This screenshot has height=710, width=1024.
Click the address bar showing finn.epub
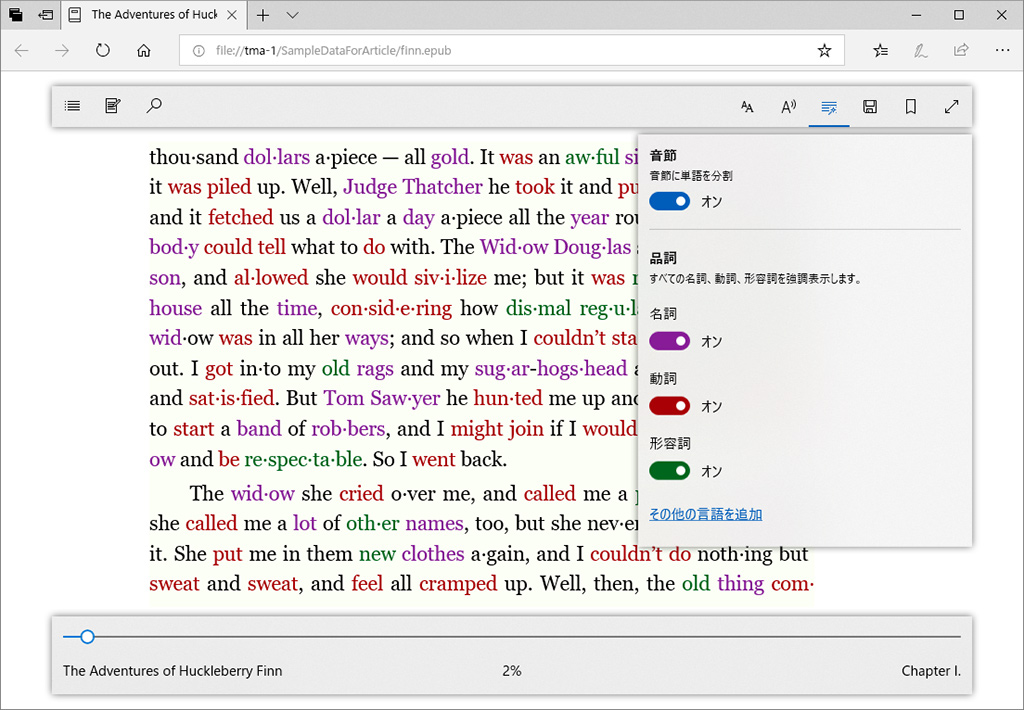512,50
